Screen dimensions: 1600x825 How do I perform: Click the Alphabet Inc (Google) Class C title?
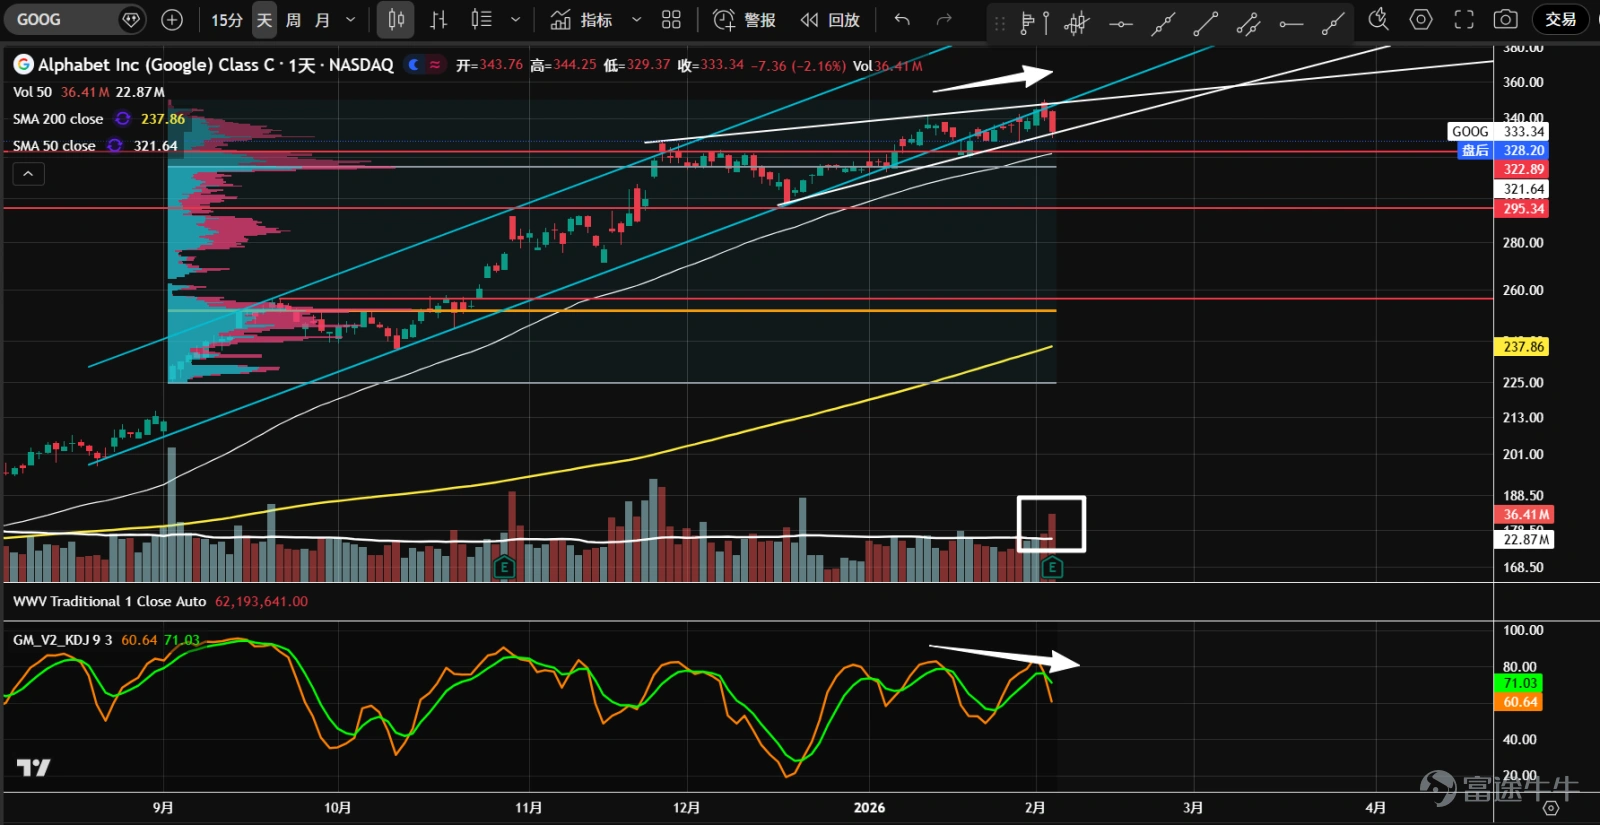[215, 65]
